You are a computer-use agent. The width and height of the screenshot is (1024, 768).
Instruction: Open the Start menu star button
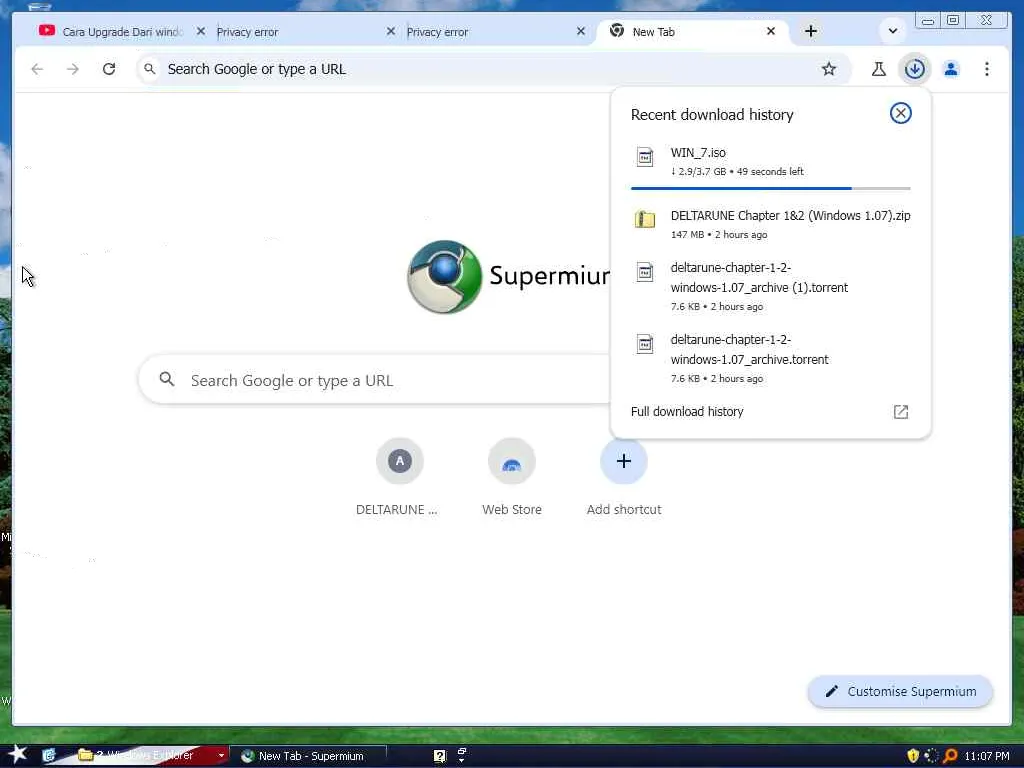pos(17,755)
